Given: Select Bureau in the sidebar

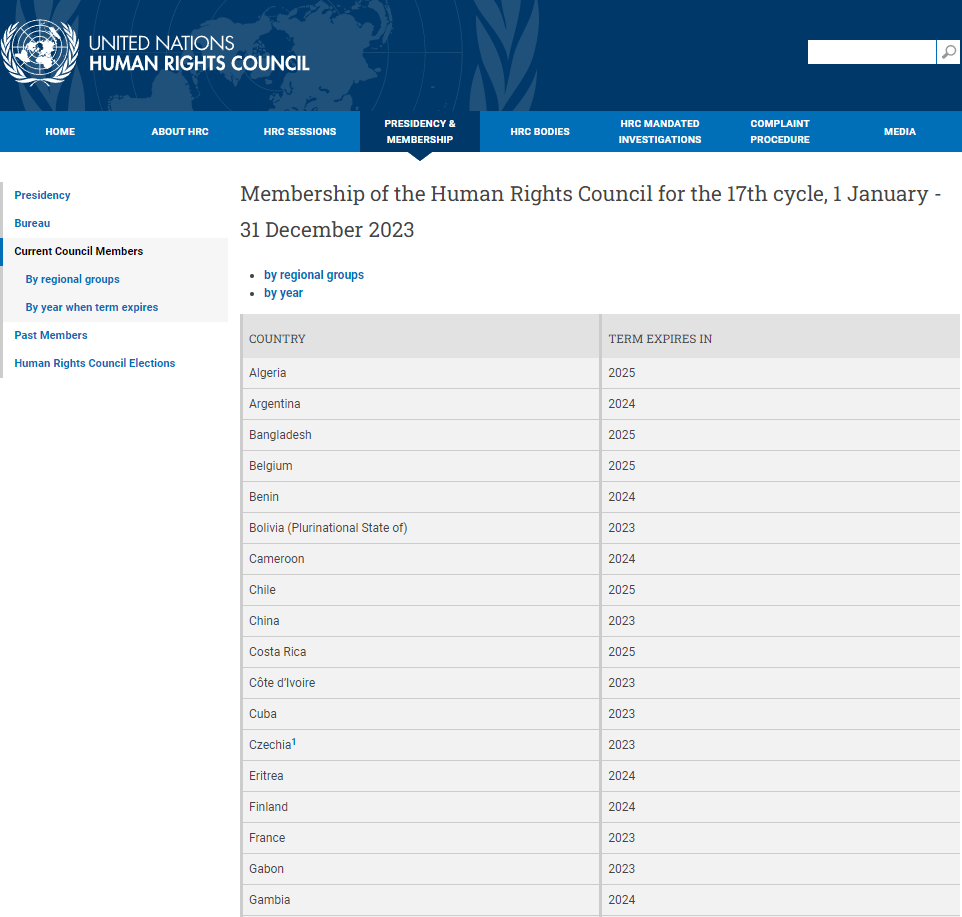Looking at the screenshot, I should coord(32,223).
